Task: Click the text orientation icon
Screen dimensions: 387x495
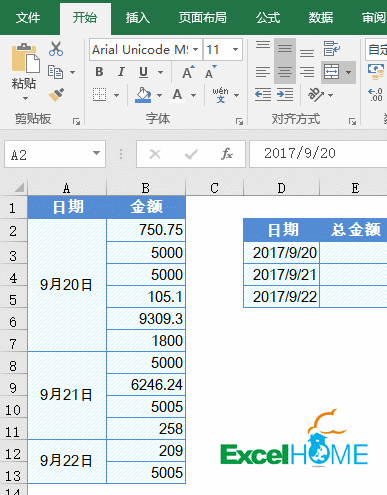Action: coord(315,95)
